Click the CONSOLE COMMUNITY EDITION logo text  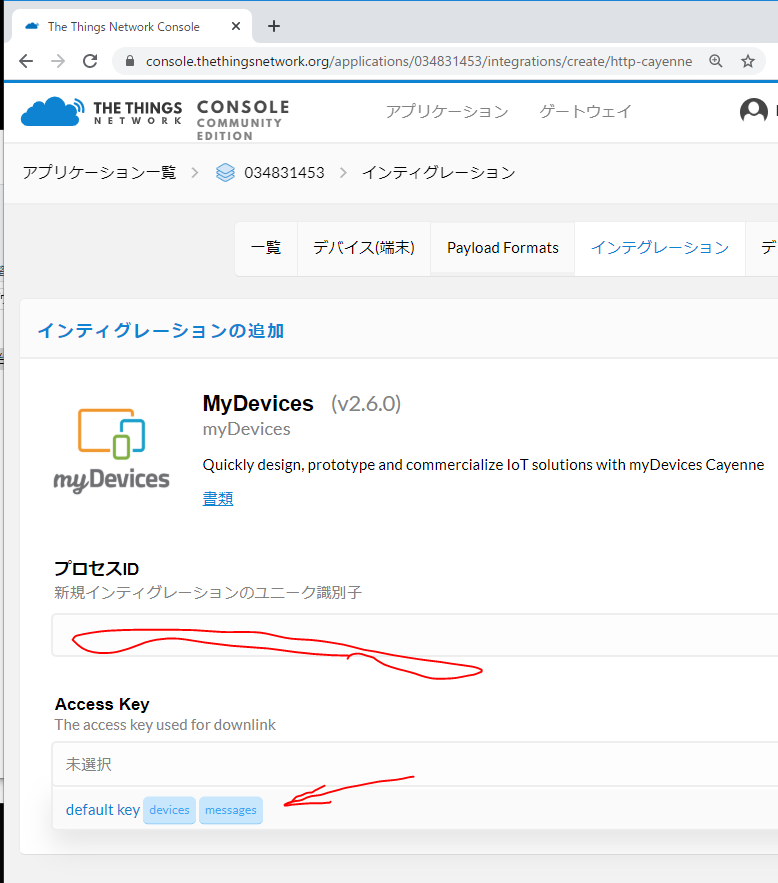[x=243, y=120]
